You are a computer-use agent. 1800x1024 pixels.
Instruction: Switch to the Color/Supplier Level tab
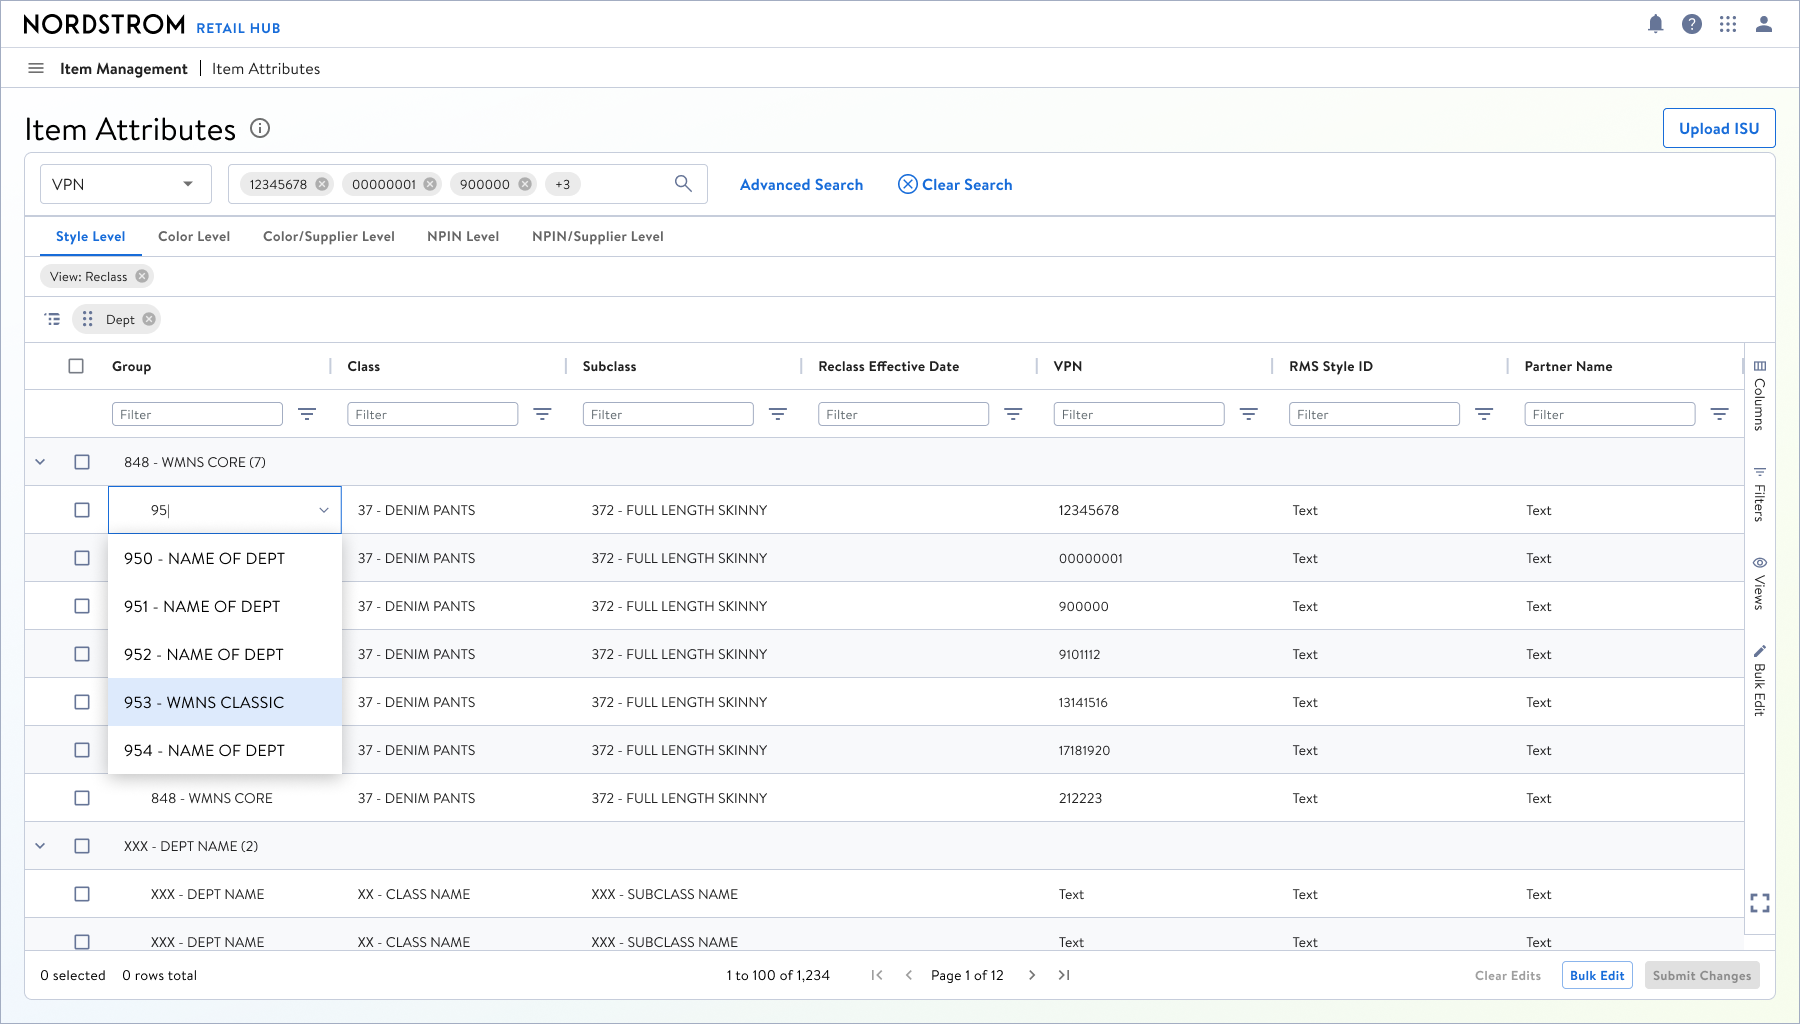[x=329, y=236]
